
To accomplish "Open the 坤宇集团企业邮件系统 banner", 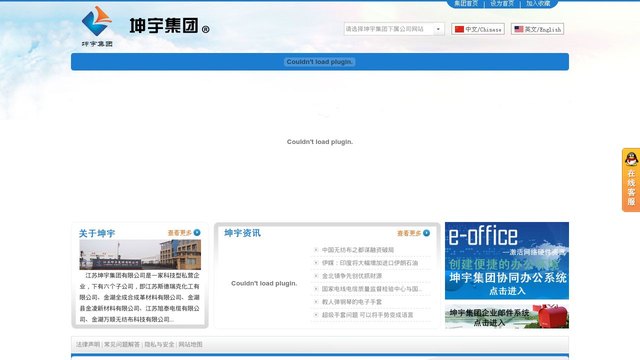I will click(x=507, y=316).
